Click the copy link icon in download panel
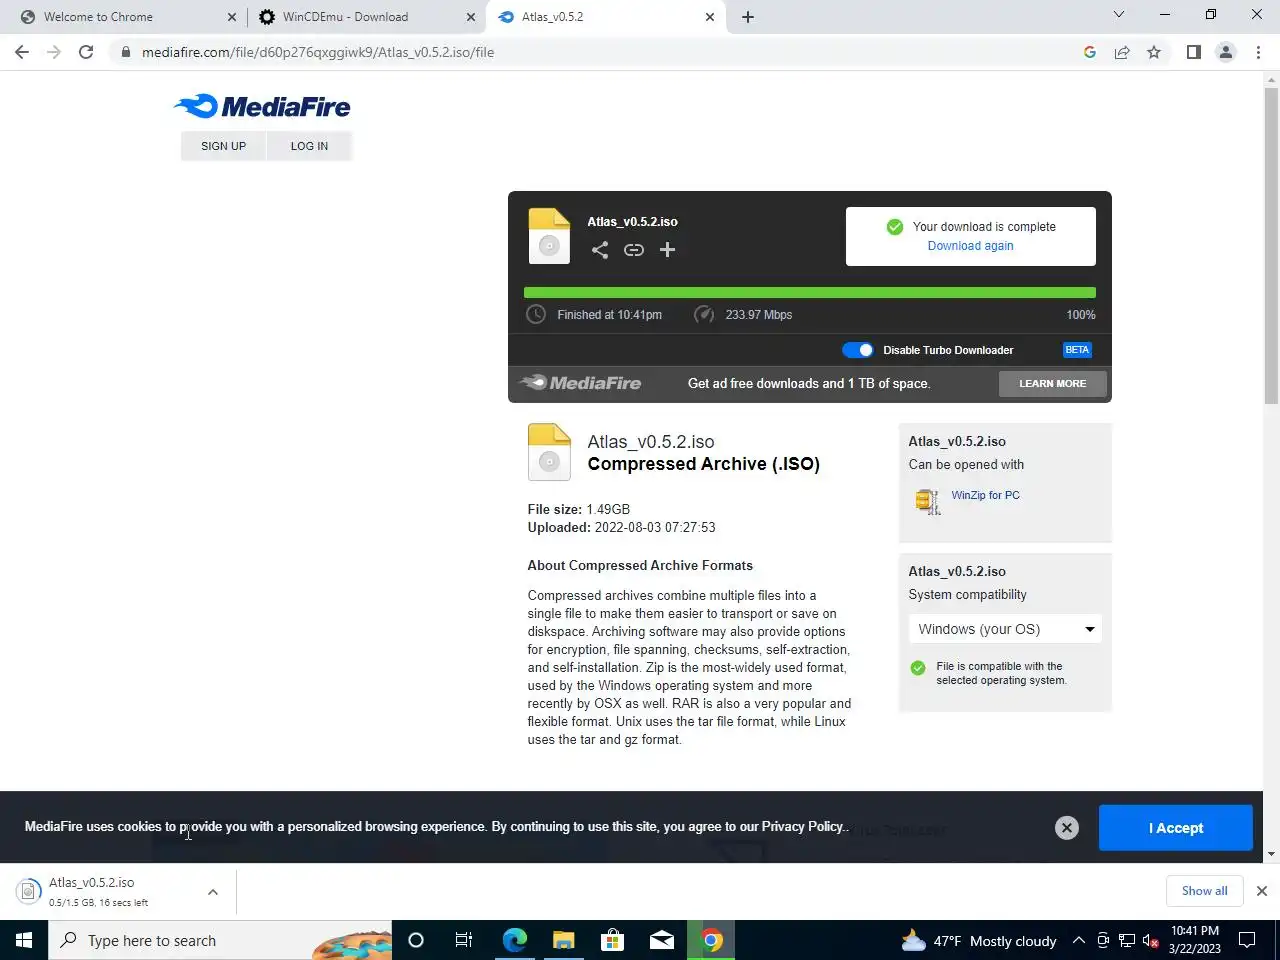1280x960 pixels. (634, 250)
